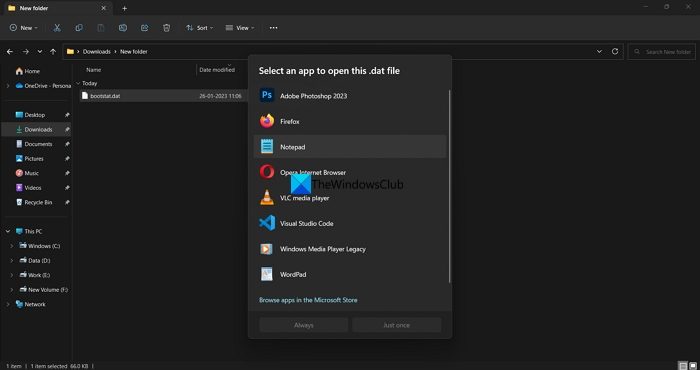Open the View dropdown
This screenshot has height=370, width=700.
240,28
